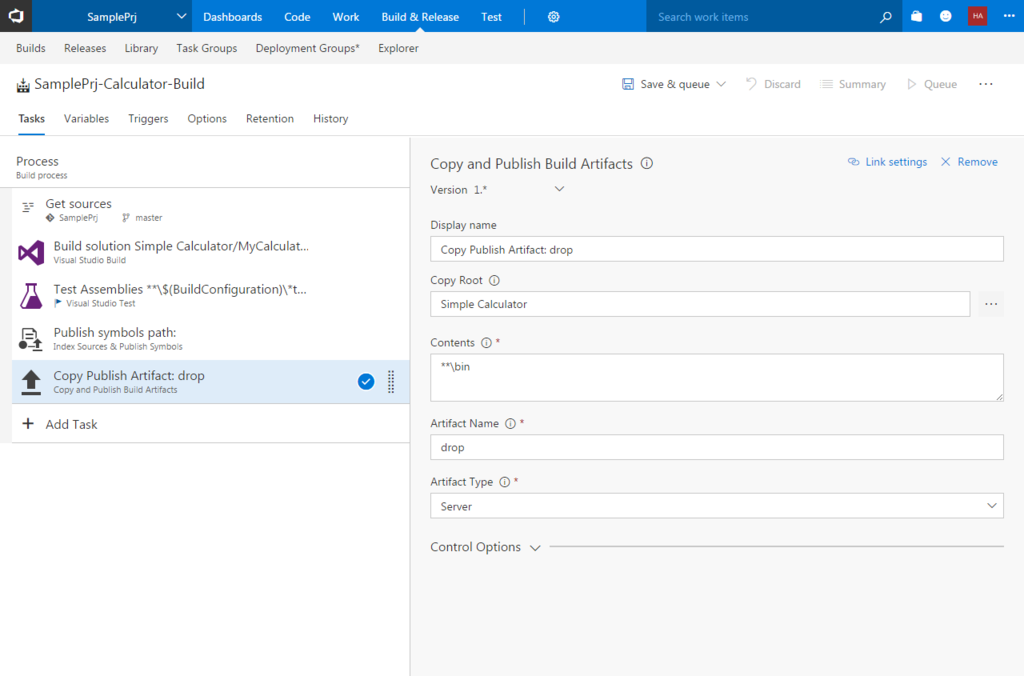Go to the Builds page
This screenshot has width=1024, height=676.
[x=31, y=48]
